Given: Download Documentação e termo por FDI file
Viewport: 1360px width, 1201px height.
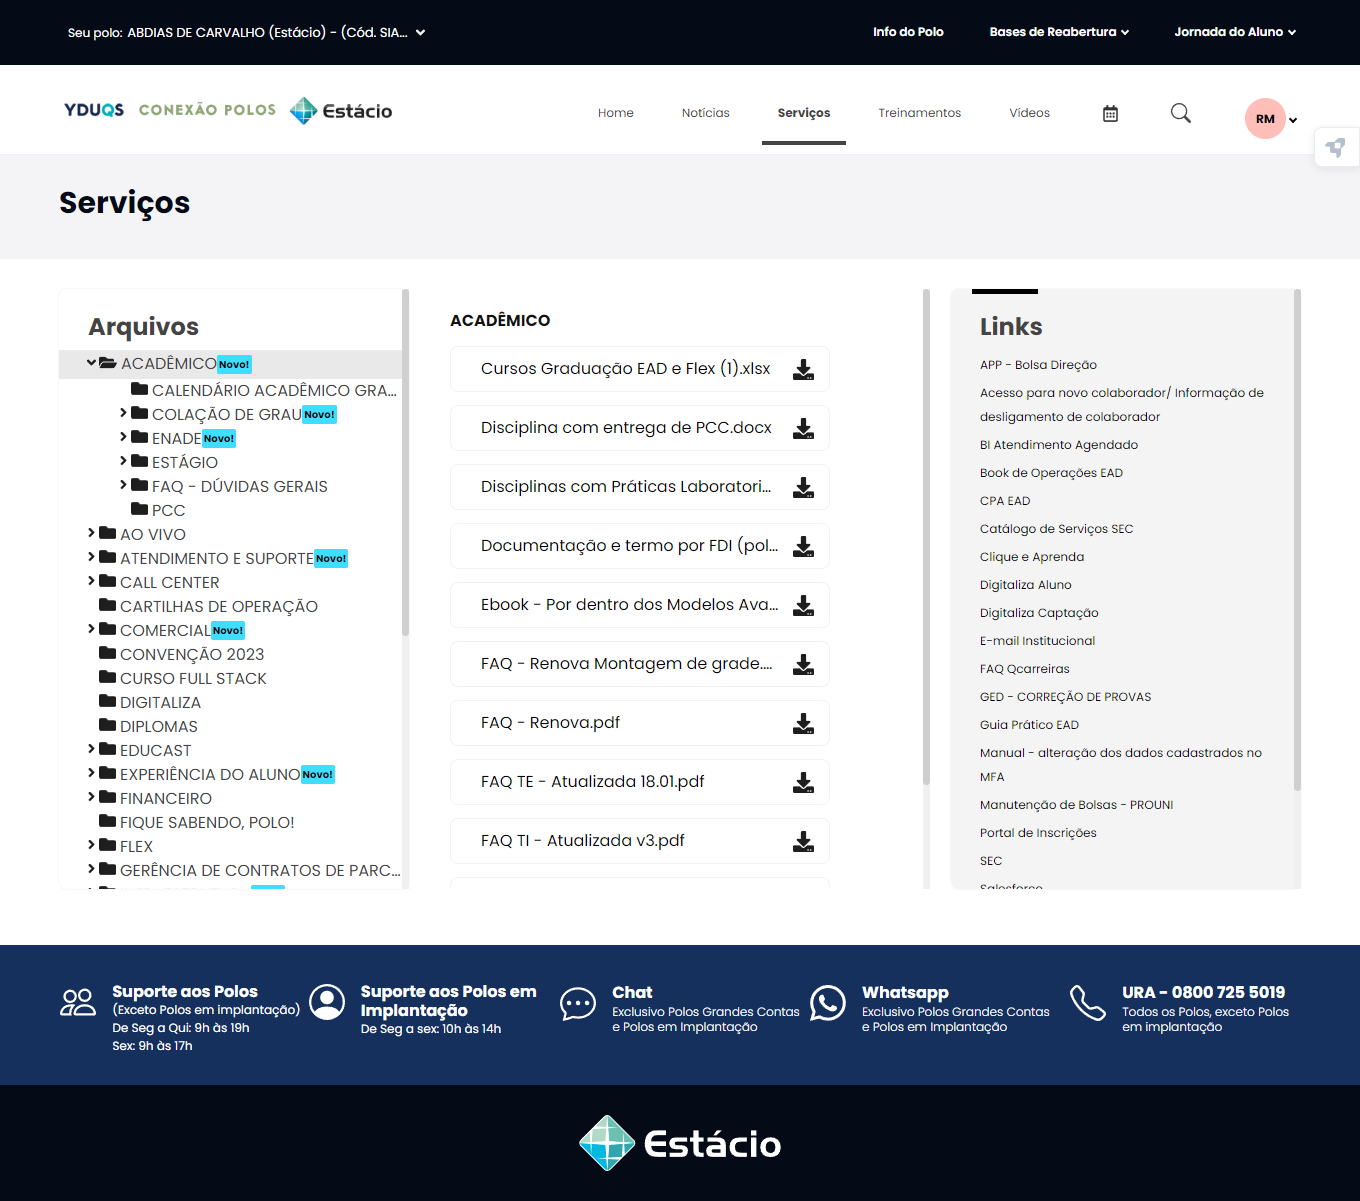Looking at the screenshot, I should click(x=803, y=547).
